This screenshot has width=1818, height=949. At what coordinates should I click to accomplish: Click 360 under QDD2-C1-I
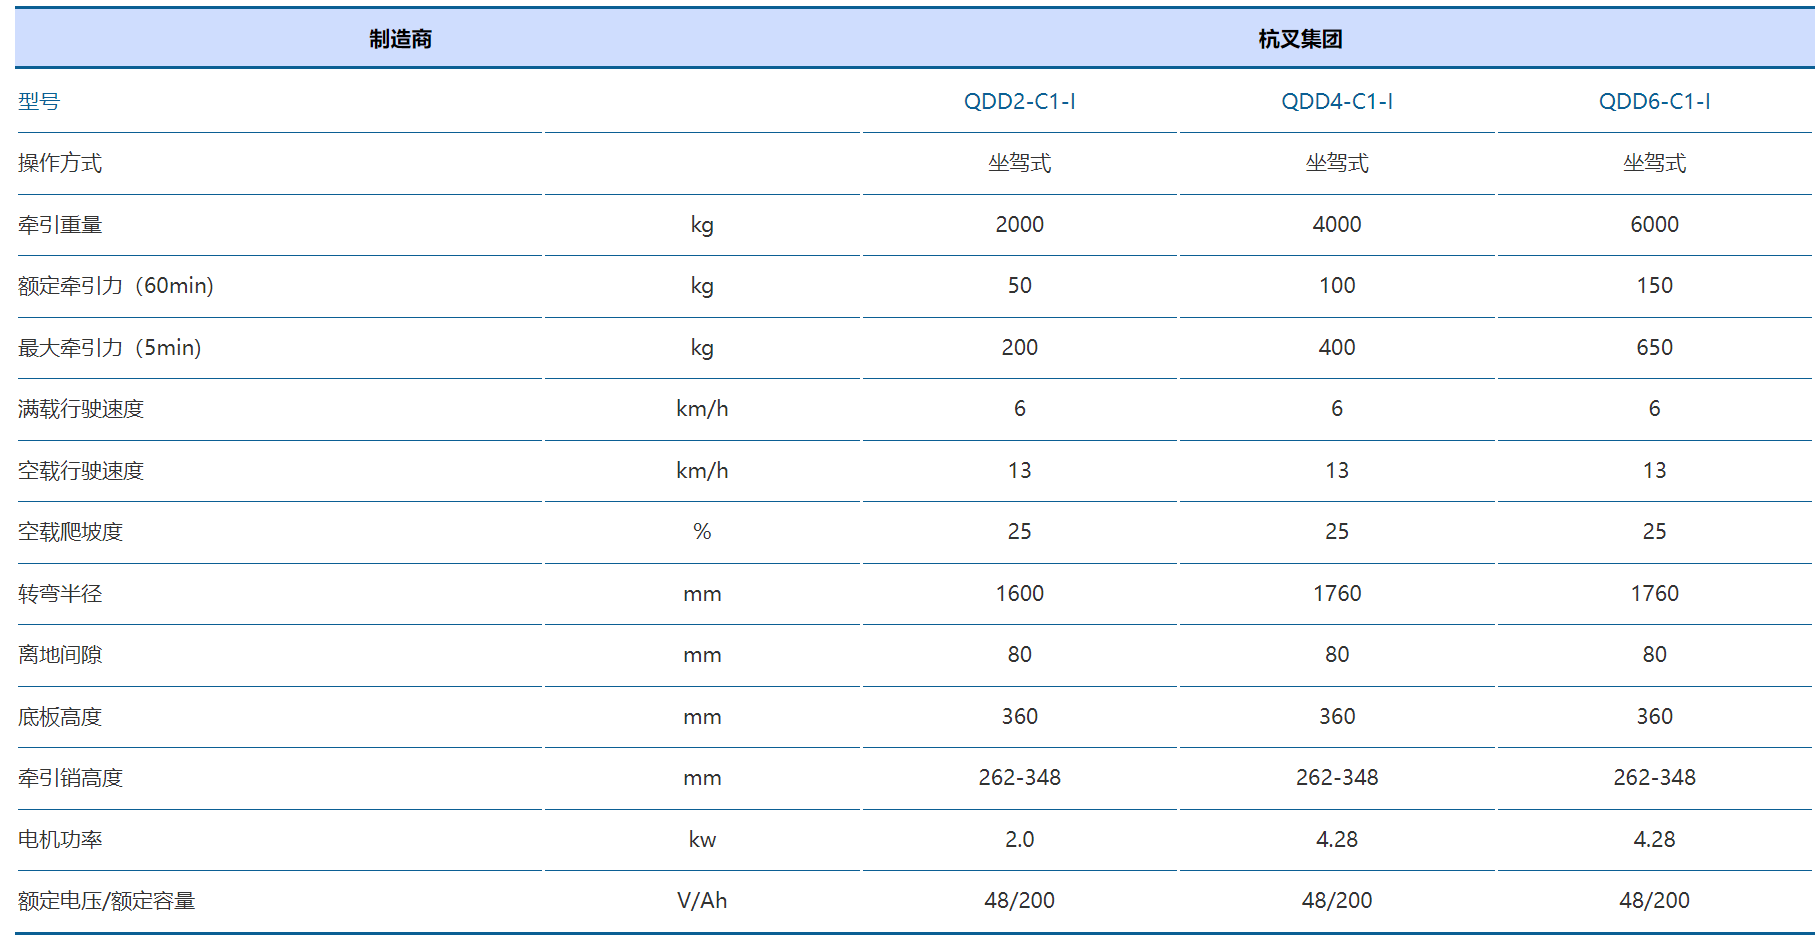point(1019,717)
